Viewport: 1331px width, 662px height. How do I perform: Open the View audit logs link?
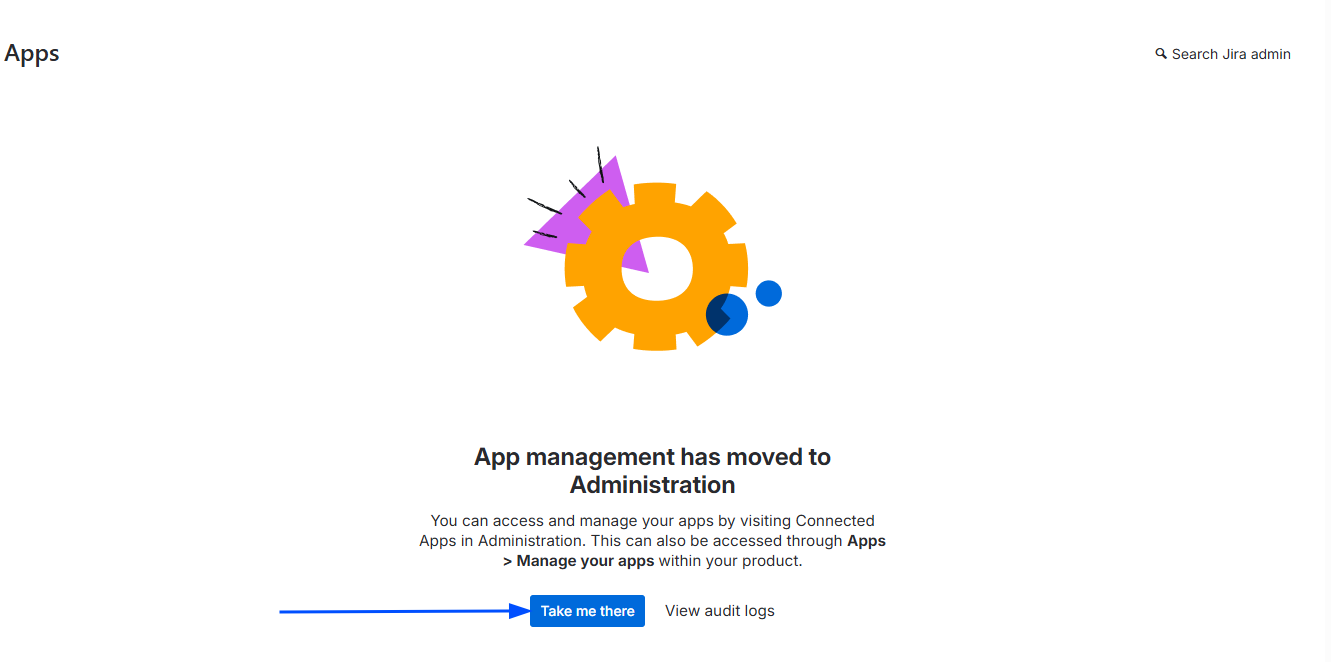[720, 611]
